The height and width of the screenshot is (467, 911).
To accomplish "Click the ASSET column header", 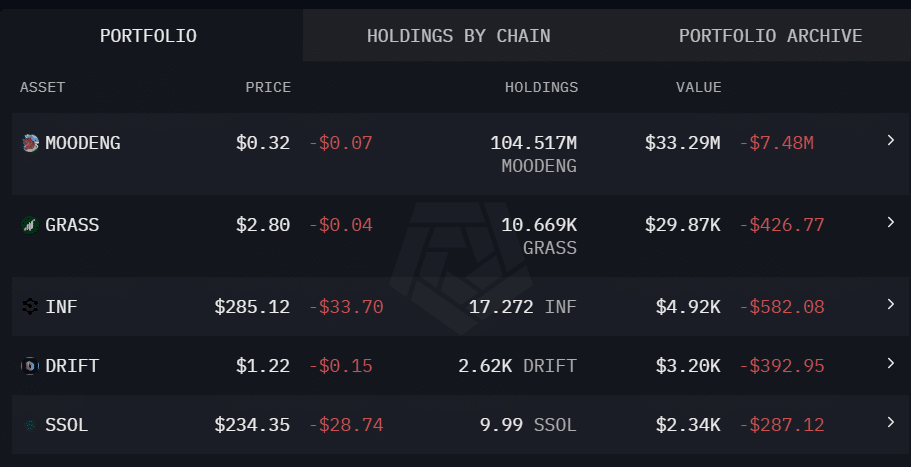I will 42,87.
